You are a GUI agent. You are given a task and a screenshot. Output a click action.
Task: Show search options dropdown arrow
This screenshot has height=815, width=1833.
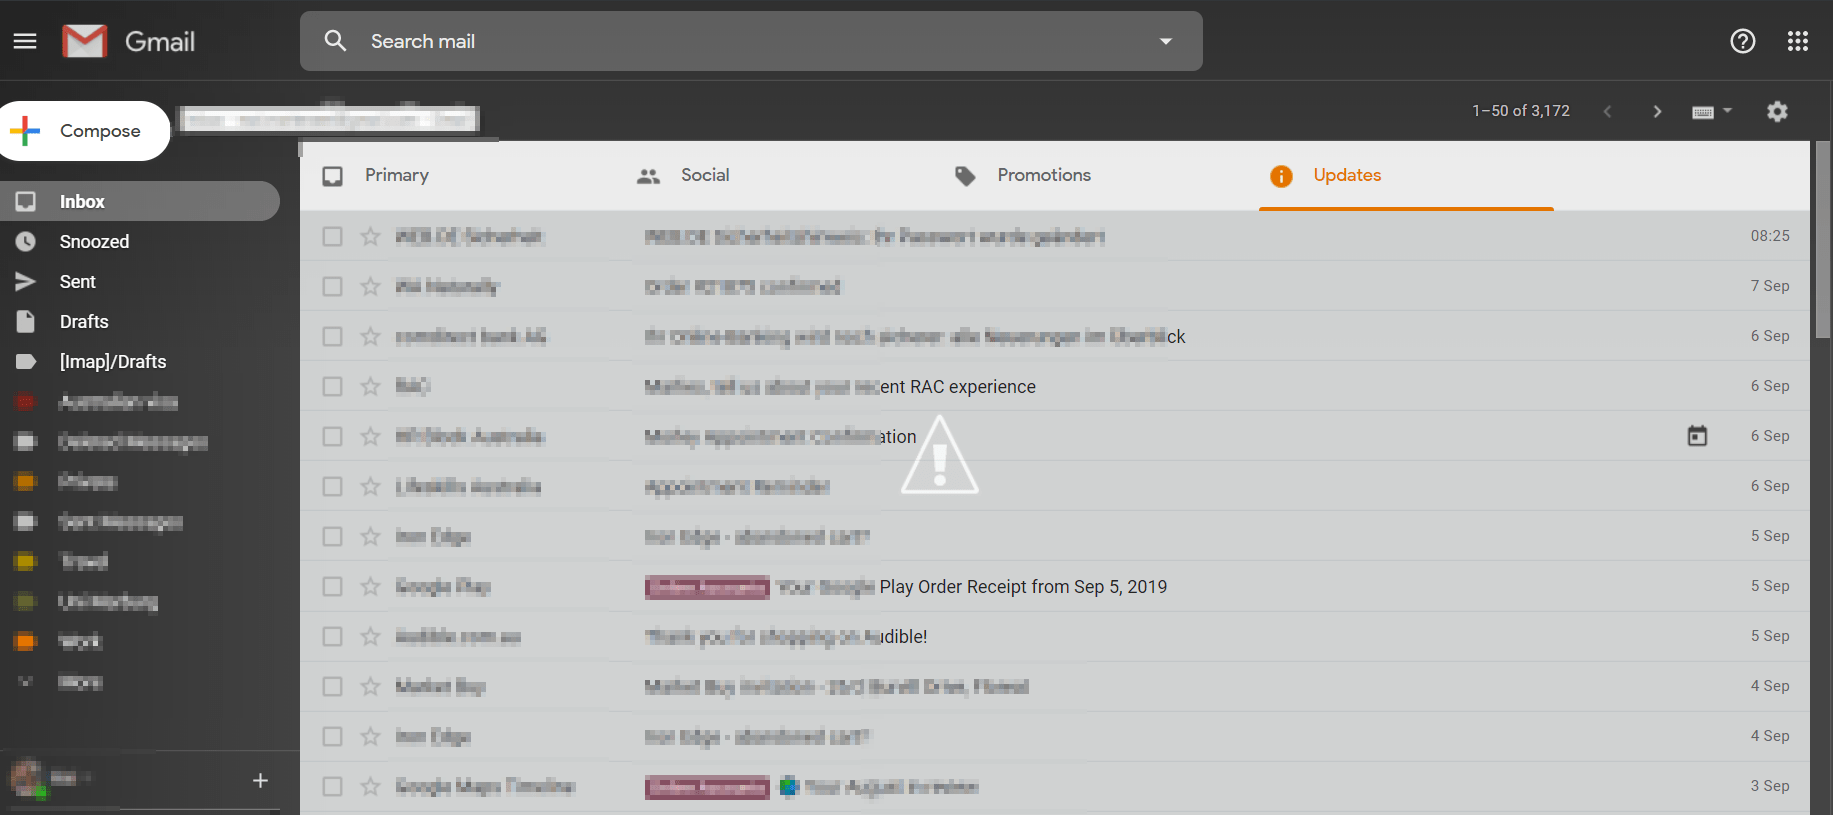coord(1166,41)
